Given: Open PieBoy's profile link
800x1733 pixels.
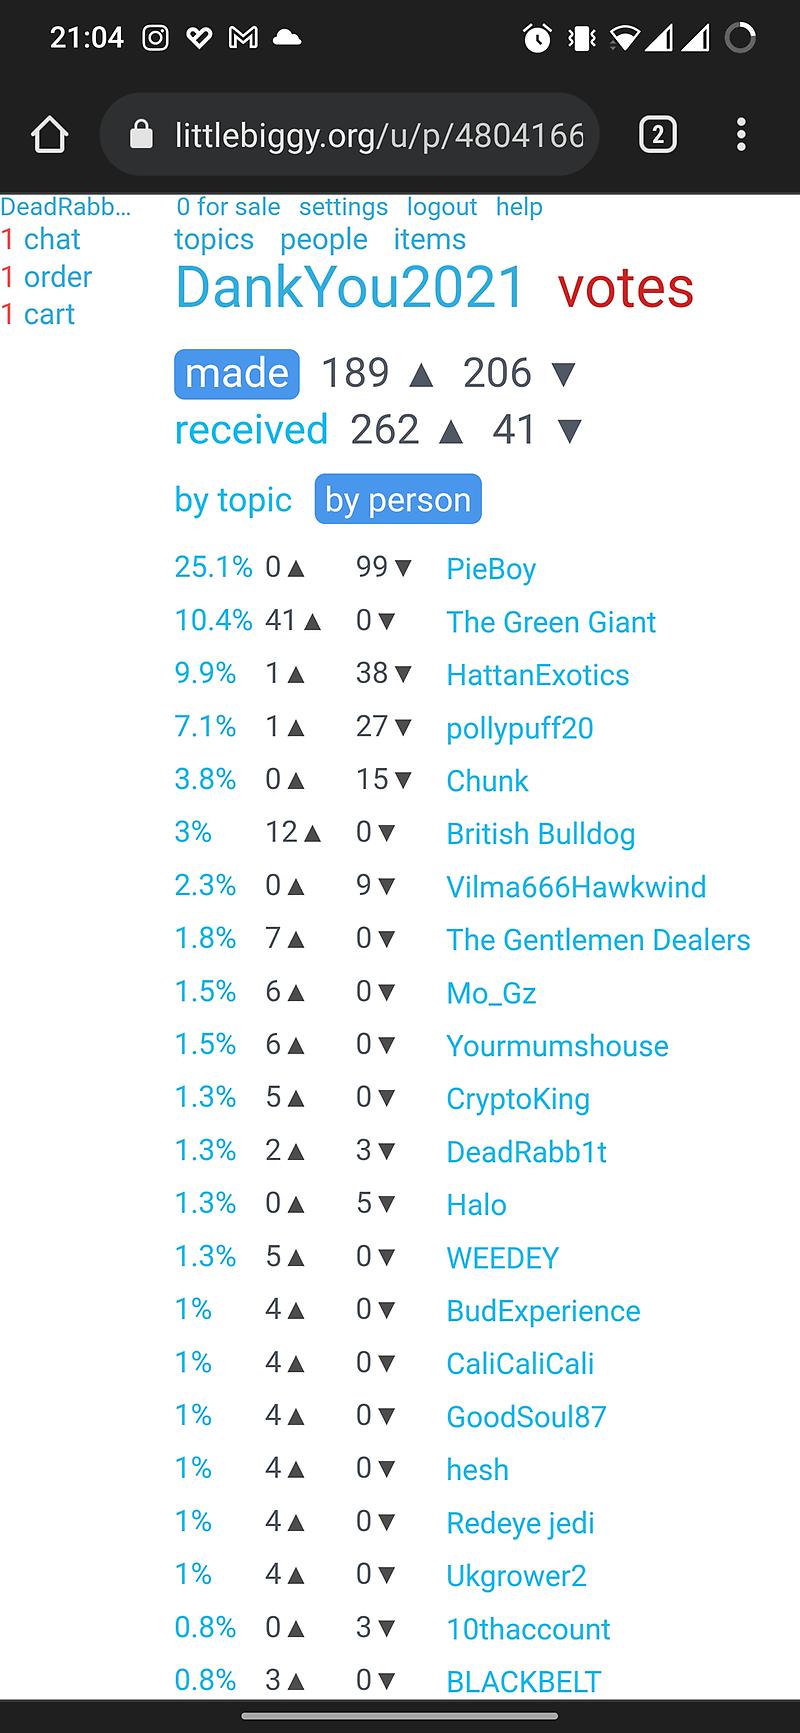Looking at the screenshot, I should point(491,569).
